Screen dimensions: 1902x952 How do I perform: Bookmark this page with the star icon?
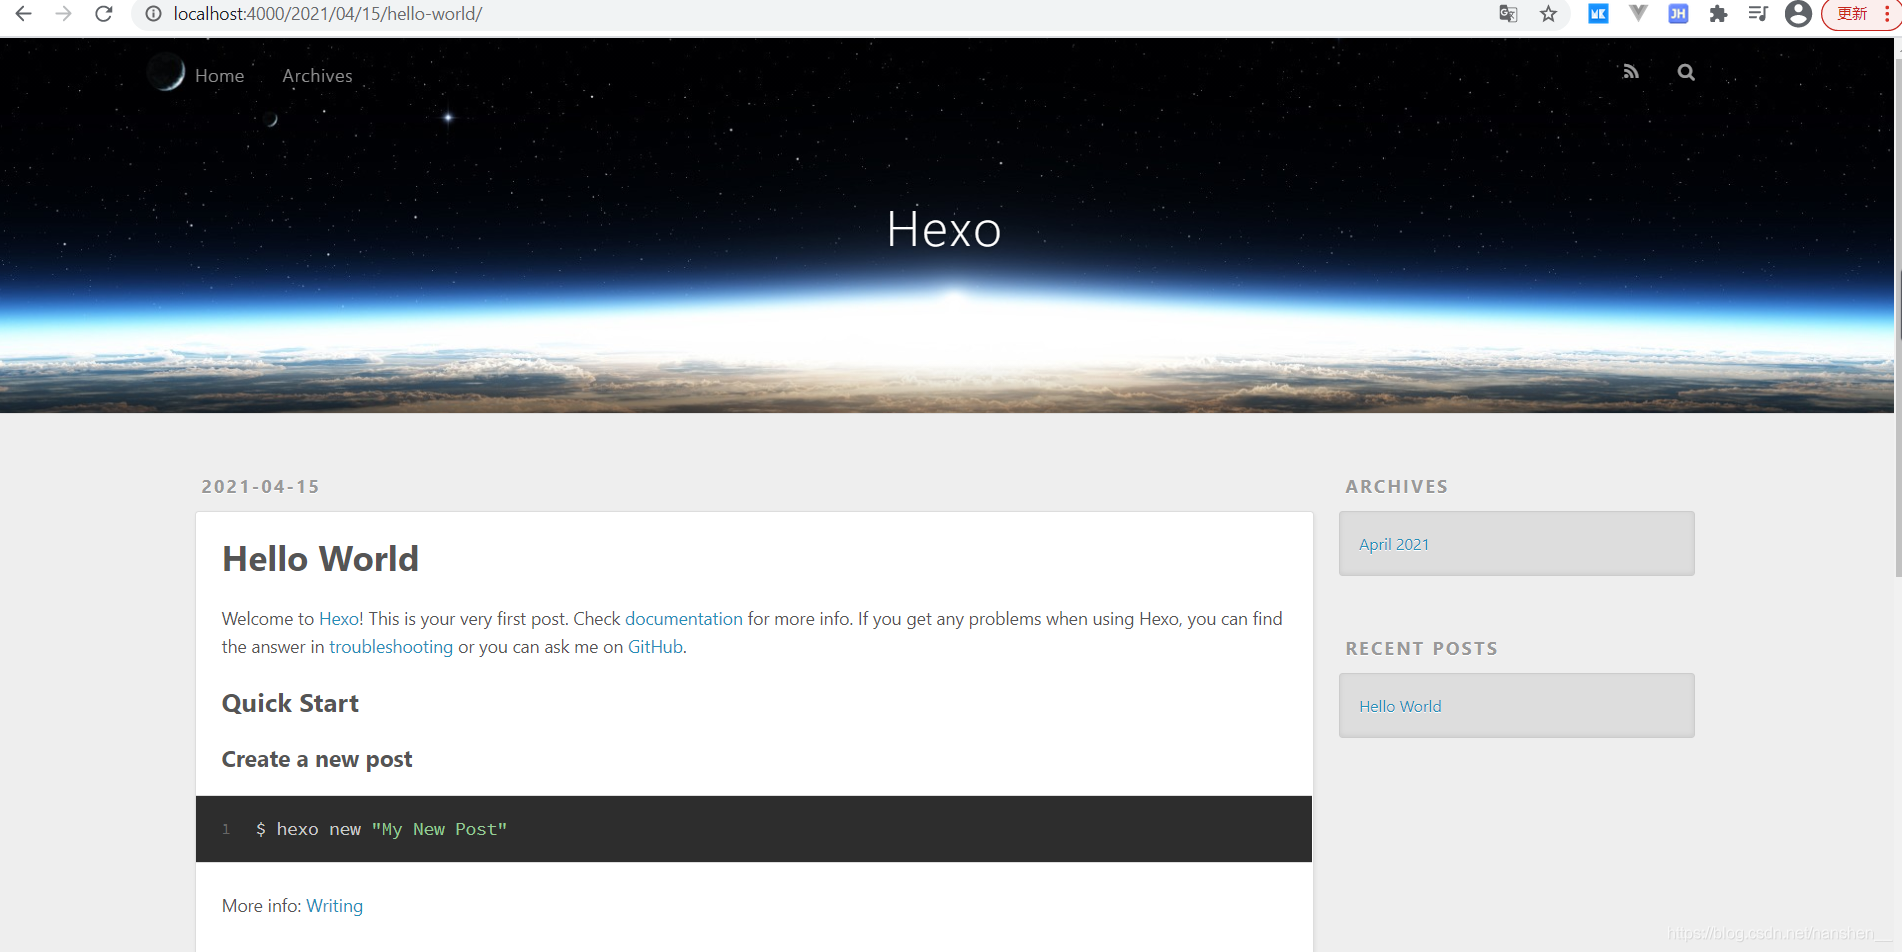pyautogui.click(x=1548, y=14)
